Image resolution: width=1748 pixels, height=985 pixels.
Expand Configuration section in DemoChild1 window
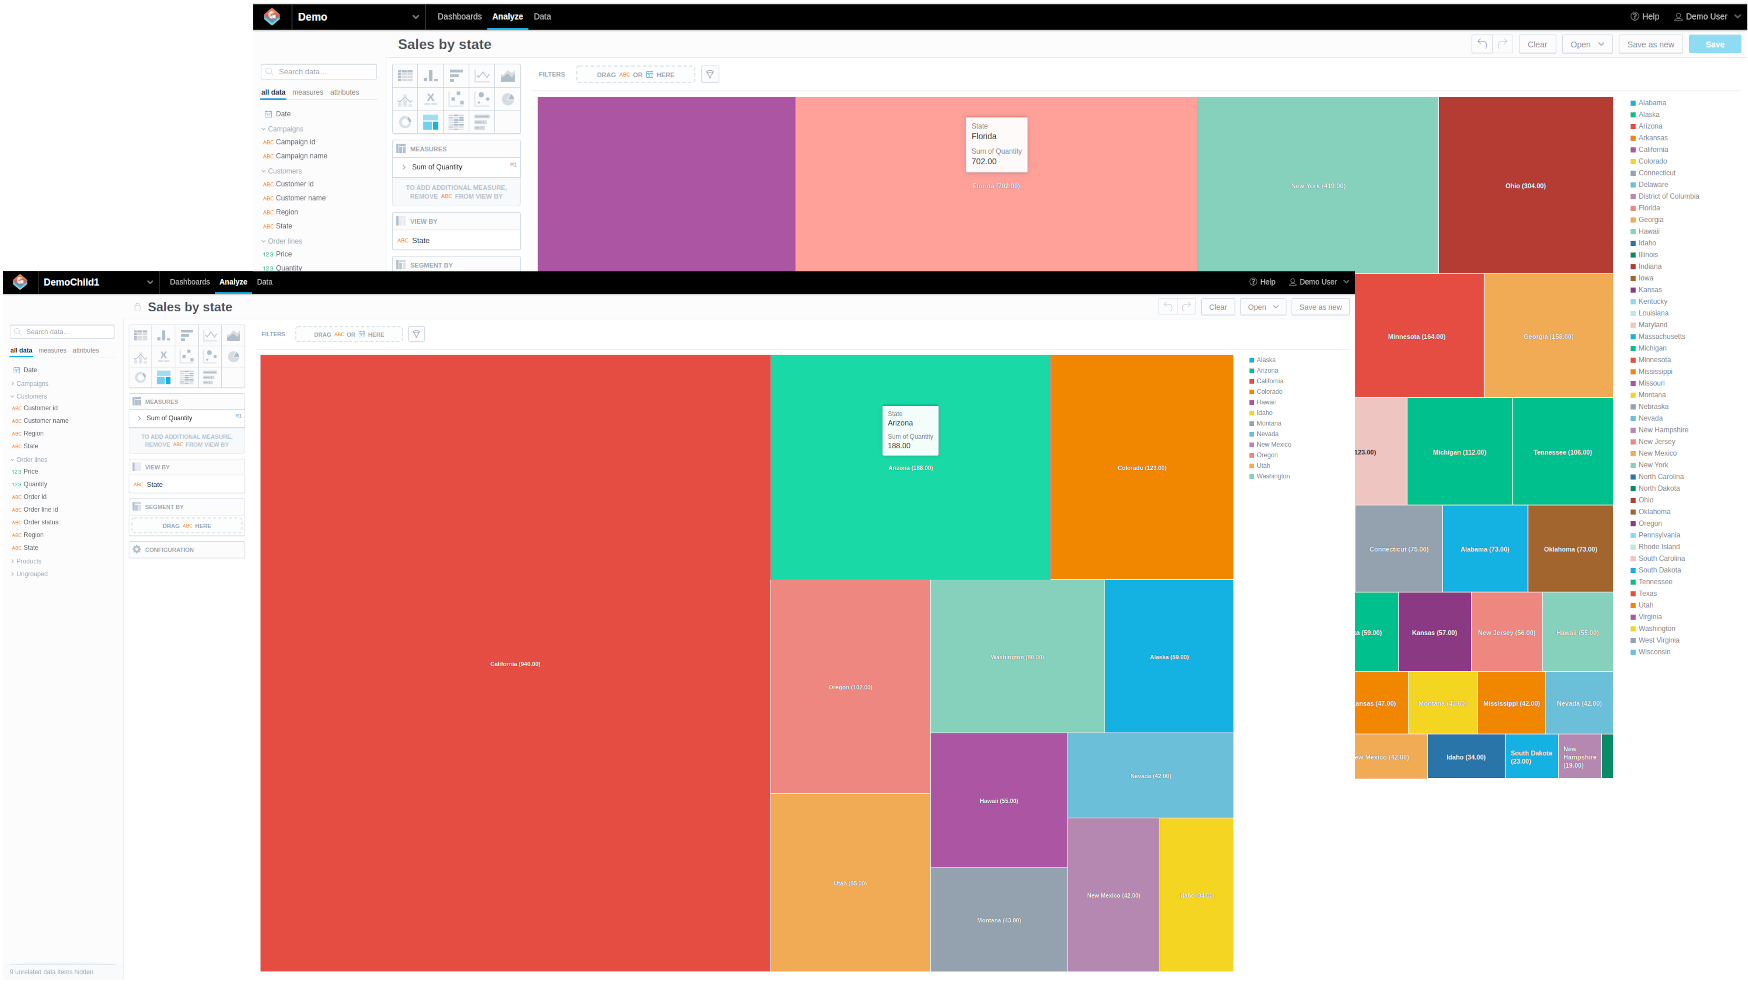click(187, 550)
